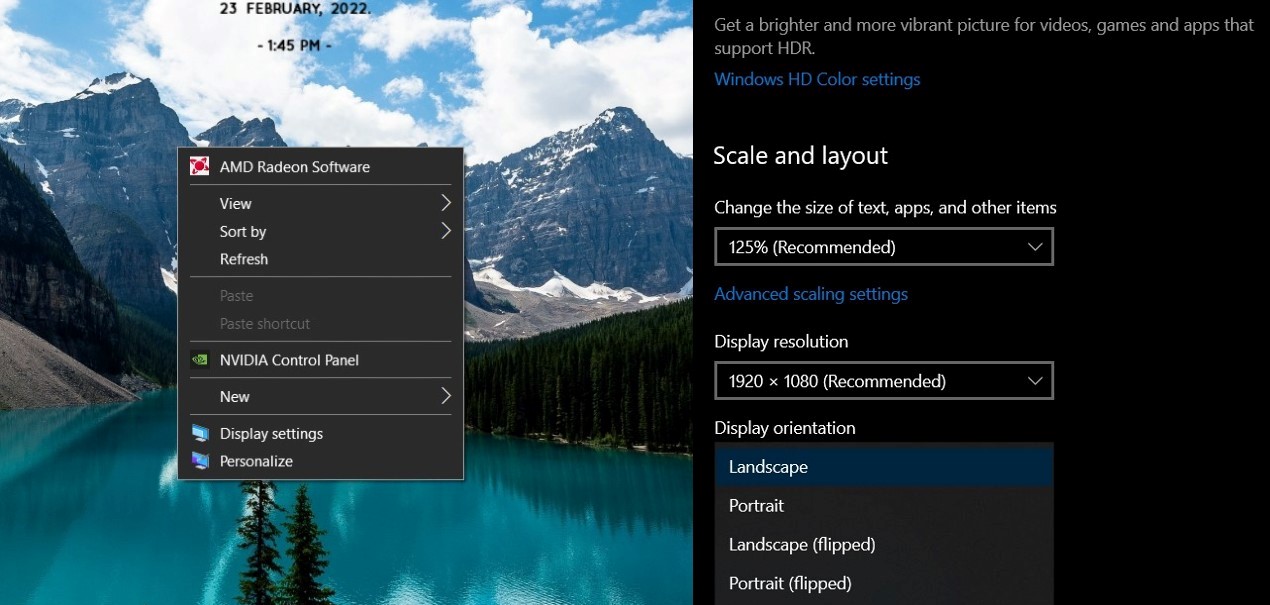
Task: Select Refresh from the context menu
Action: (244, 259)
